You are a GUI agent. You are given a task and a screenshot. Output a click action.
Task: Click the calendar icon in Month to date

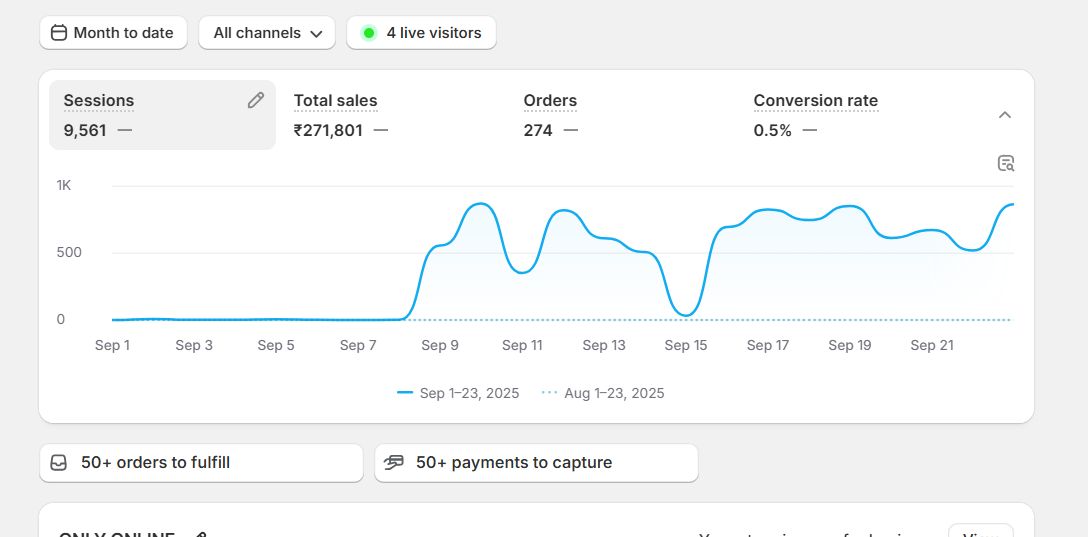coord(59,33)
